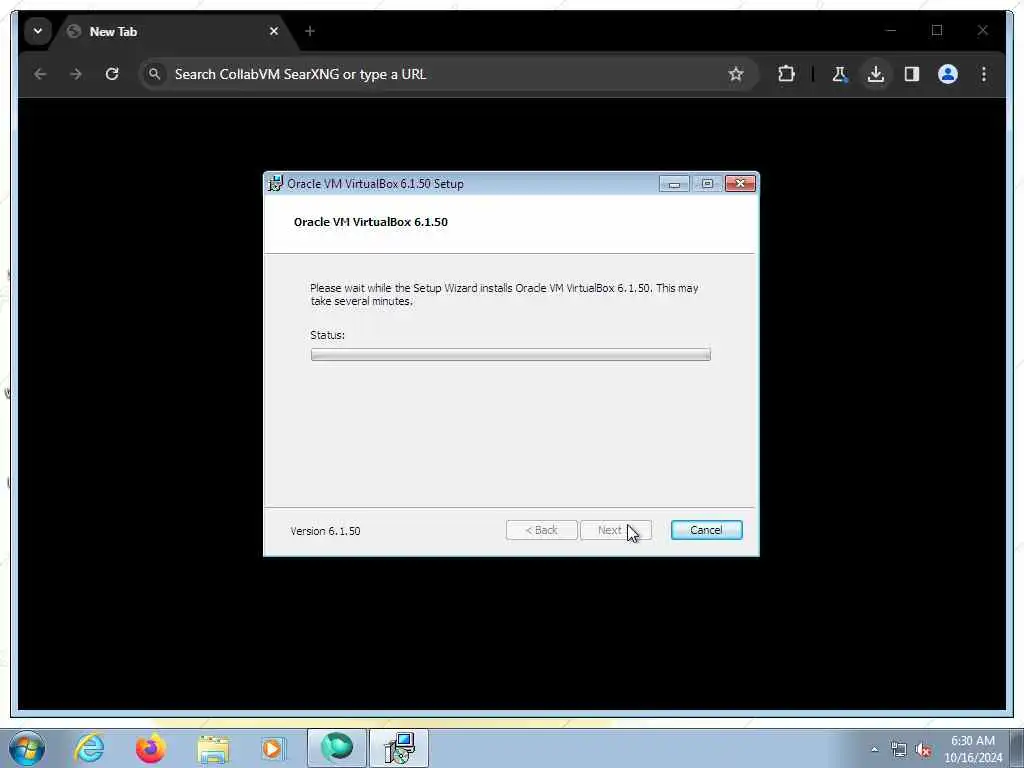Open the tab search dropdown chevron
Screen dimensions: 1024x768
pos(38,31)
